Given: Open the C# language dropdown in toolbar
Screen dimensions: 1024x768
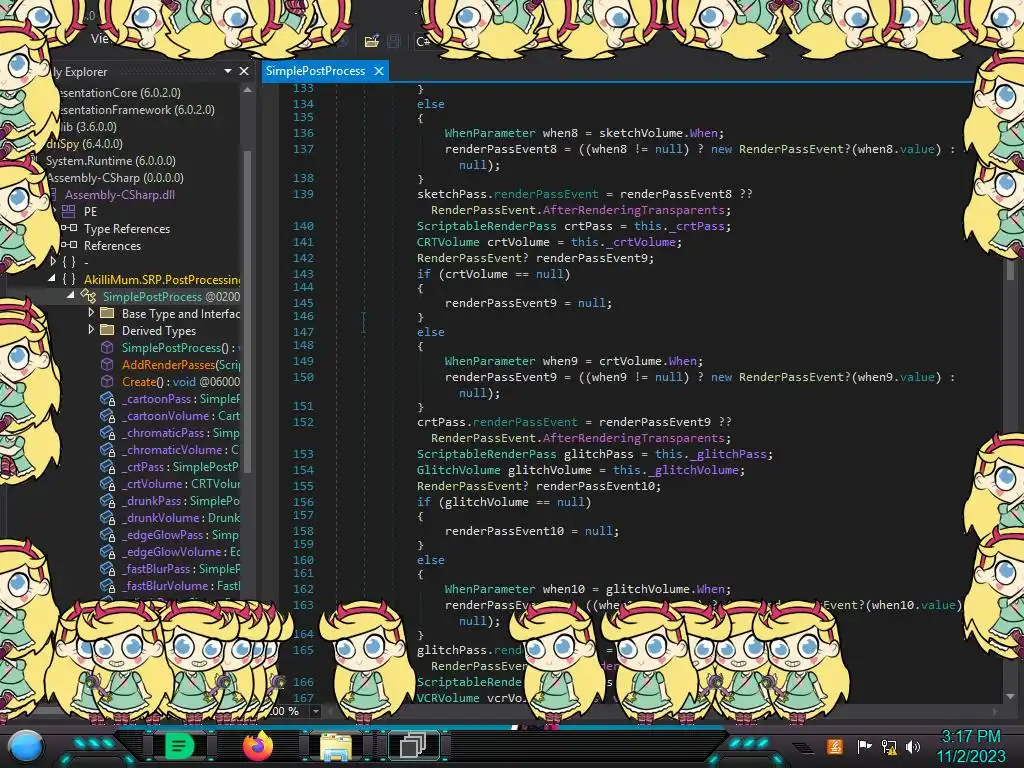Looking at the screenshot, I should [424, 42].
